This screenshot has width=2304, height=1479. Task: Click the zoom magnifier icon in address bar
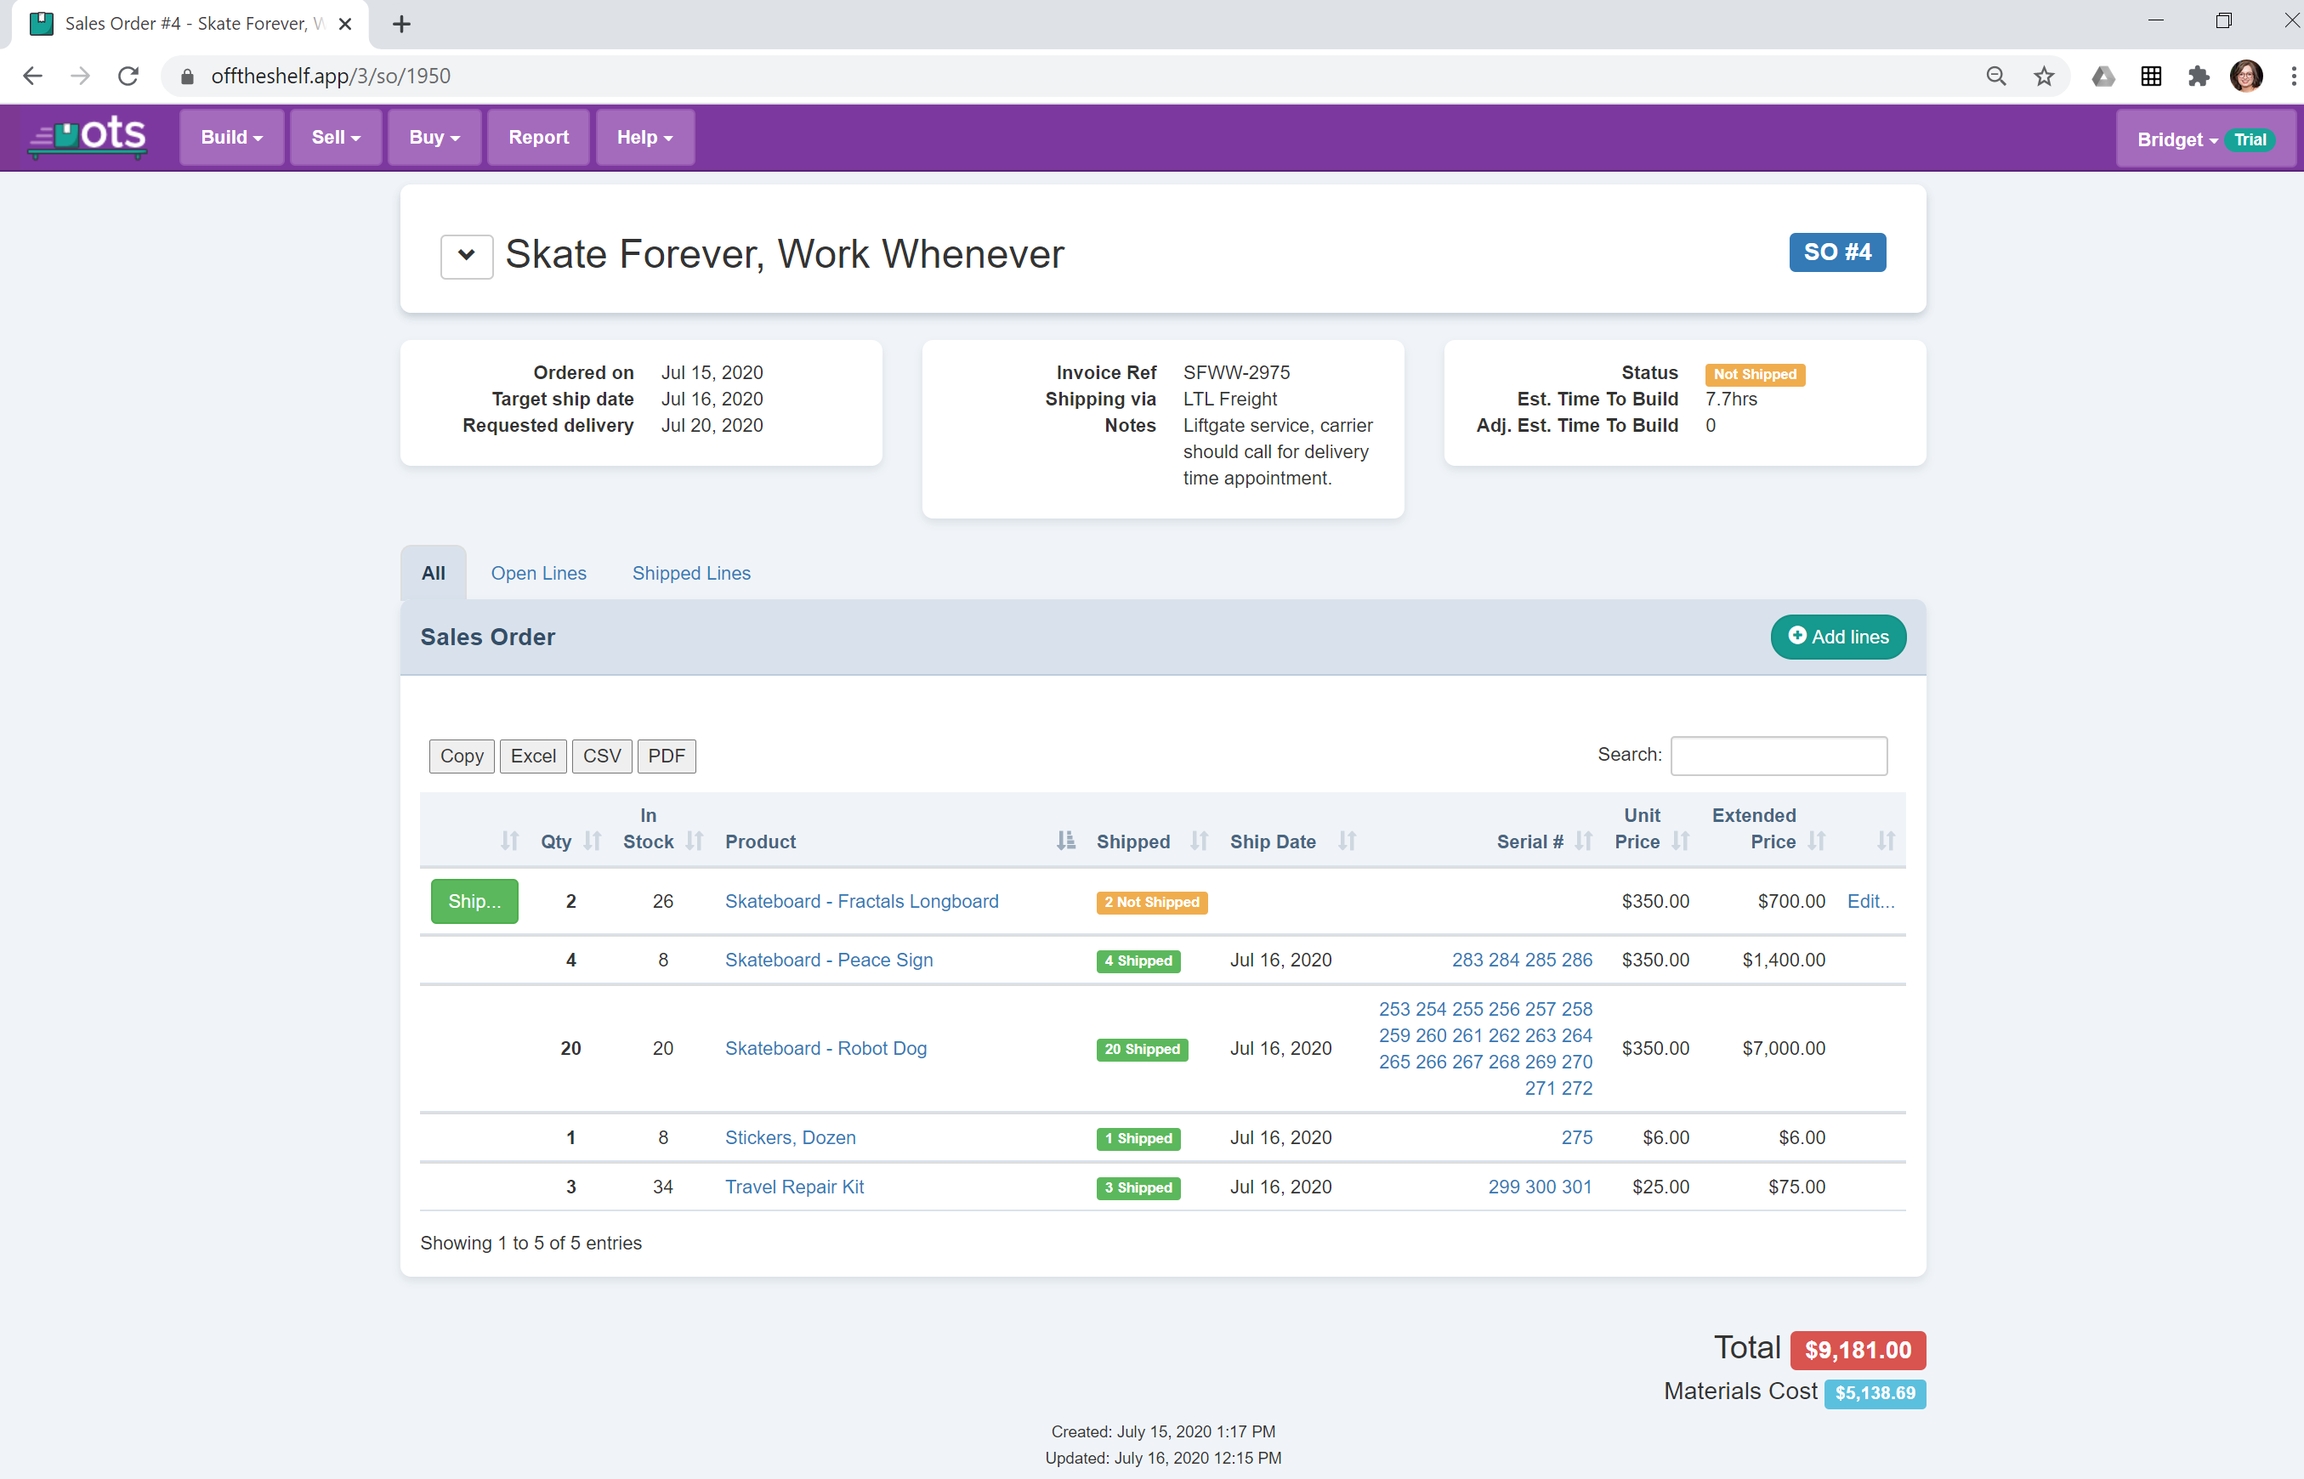click(1996, 76)
